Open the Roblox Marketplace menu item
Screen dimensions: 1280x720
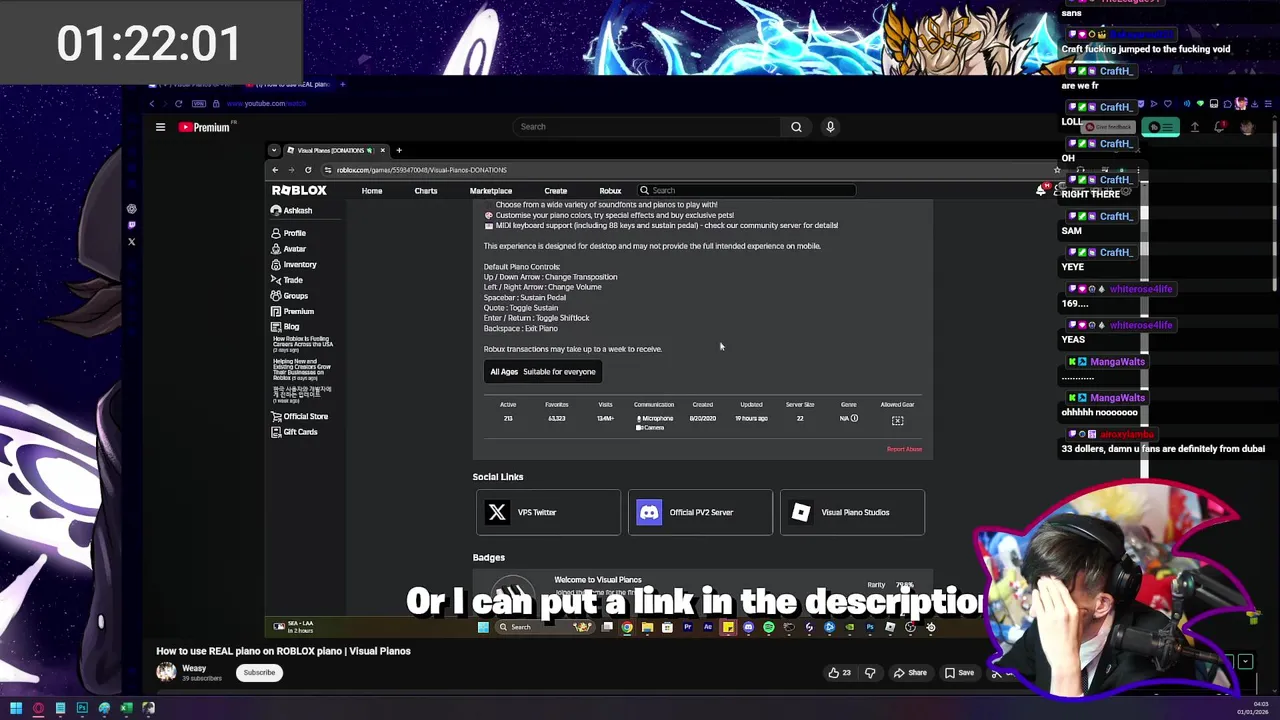pyautogui.click(x=491, y=191)
